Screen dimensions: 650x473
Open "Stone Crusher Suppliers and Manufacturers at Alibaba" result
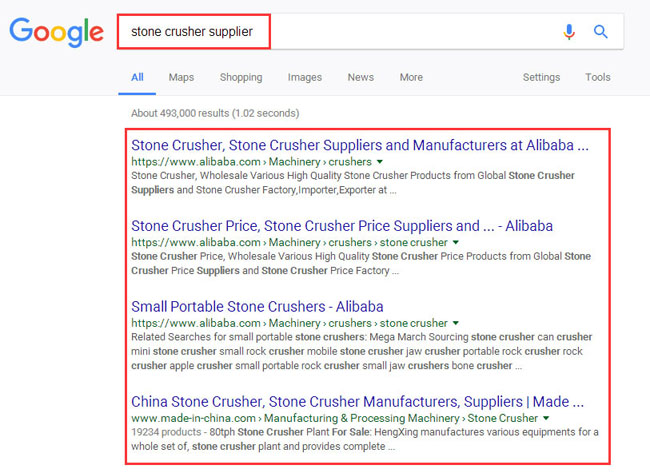click(x=360, y=145)
